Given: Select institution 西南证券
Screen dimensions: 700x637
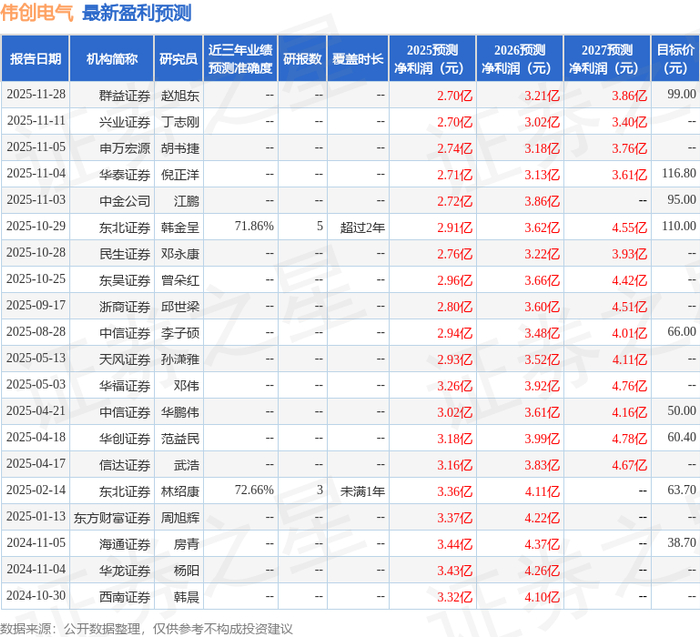Looking at the screenshot, I should click(x=125, y=596).
